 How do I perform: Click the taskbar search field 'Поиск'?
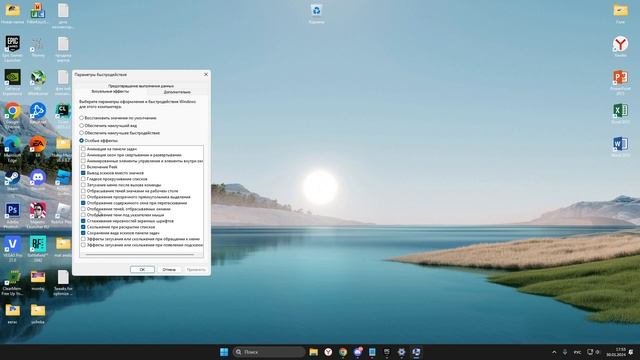[269, 352]
